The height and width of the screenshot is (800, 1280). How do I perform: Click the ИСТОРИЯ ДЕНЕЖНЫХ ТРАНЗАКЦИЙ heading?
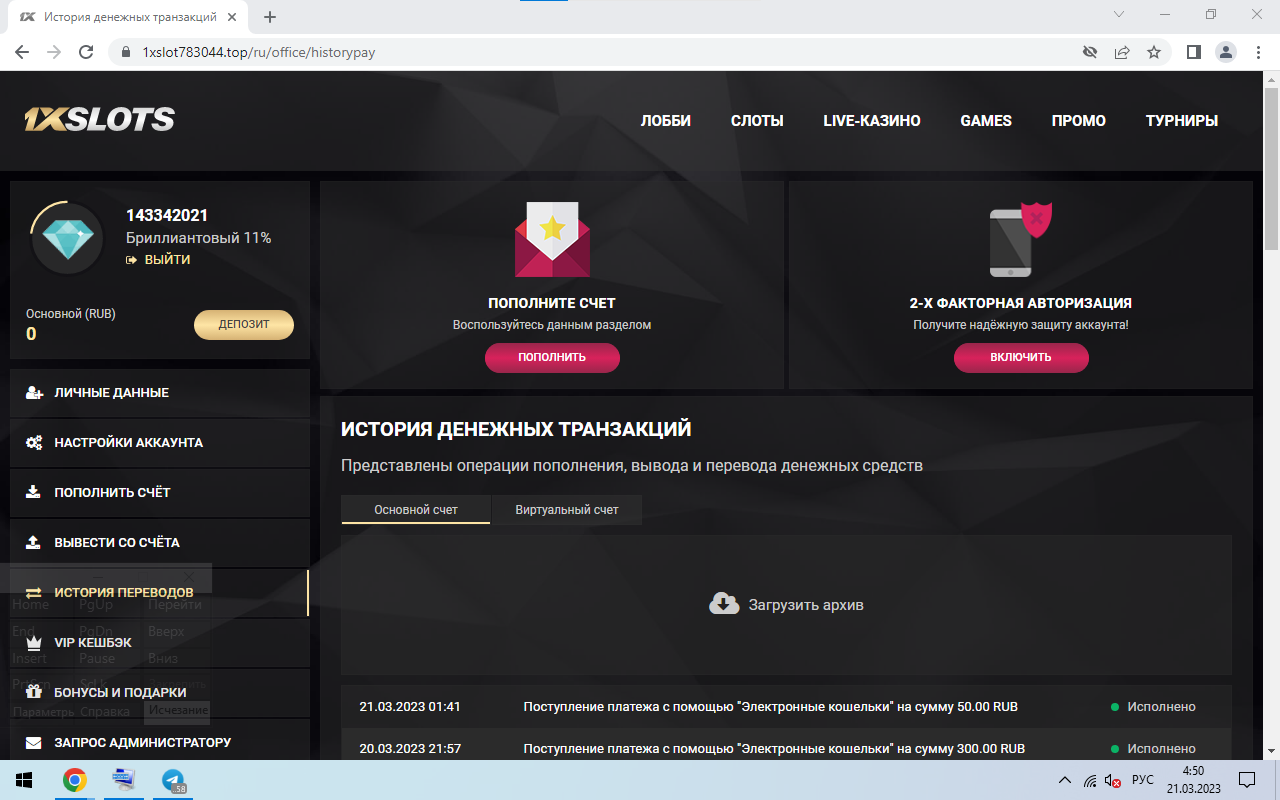(516, 430)
